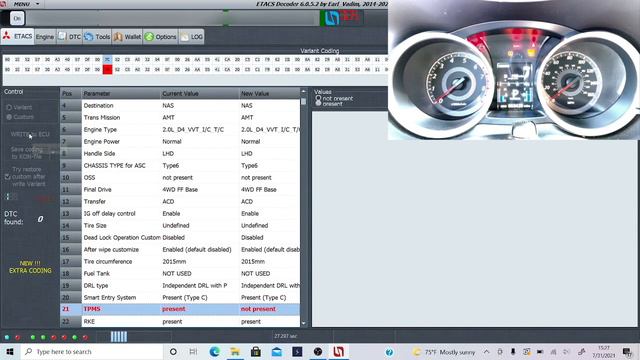The width and height of the screenshot is (640, 360).
Task: Select the Destination parameter row
Action: (x=180, y=105)
